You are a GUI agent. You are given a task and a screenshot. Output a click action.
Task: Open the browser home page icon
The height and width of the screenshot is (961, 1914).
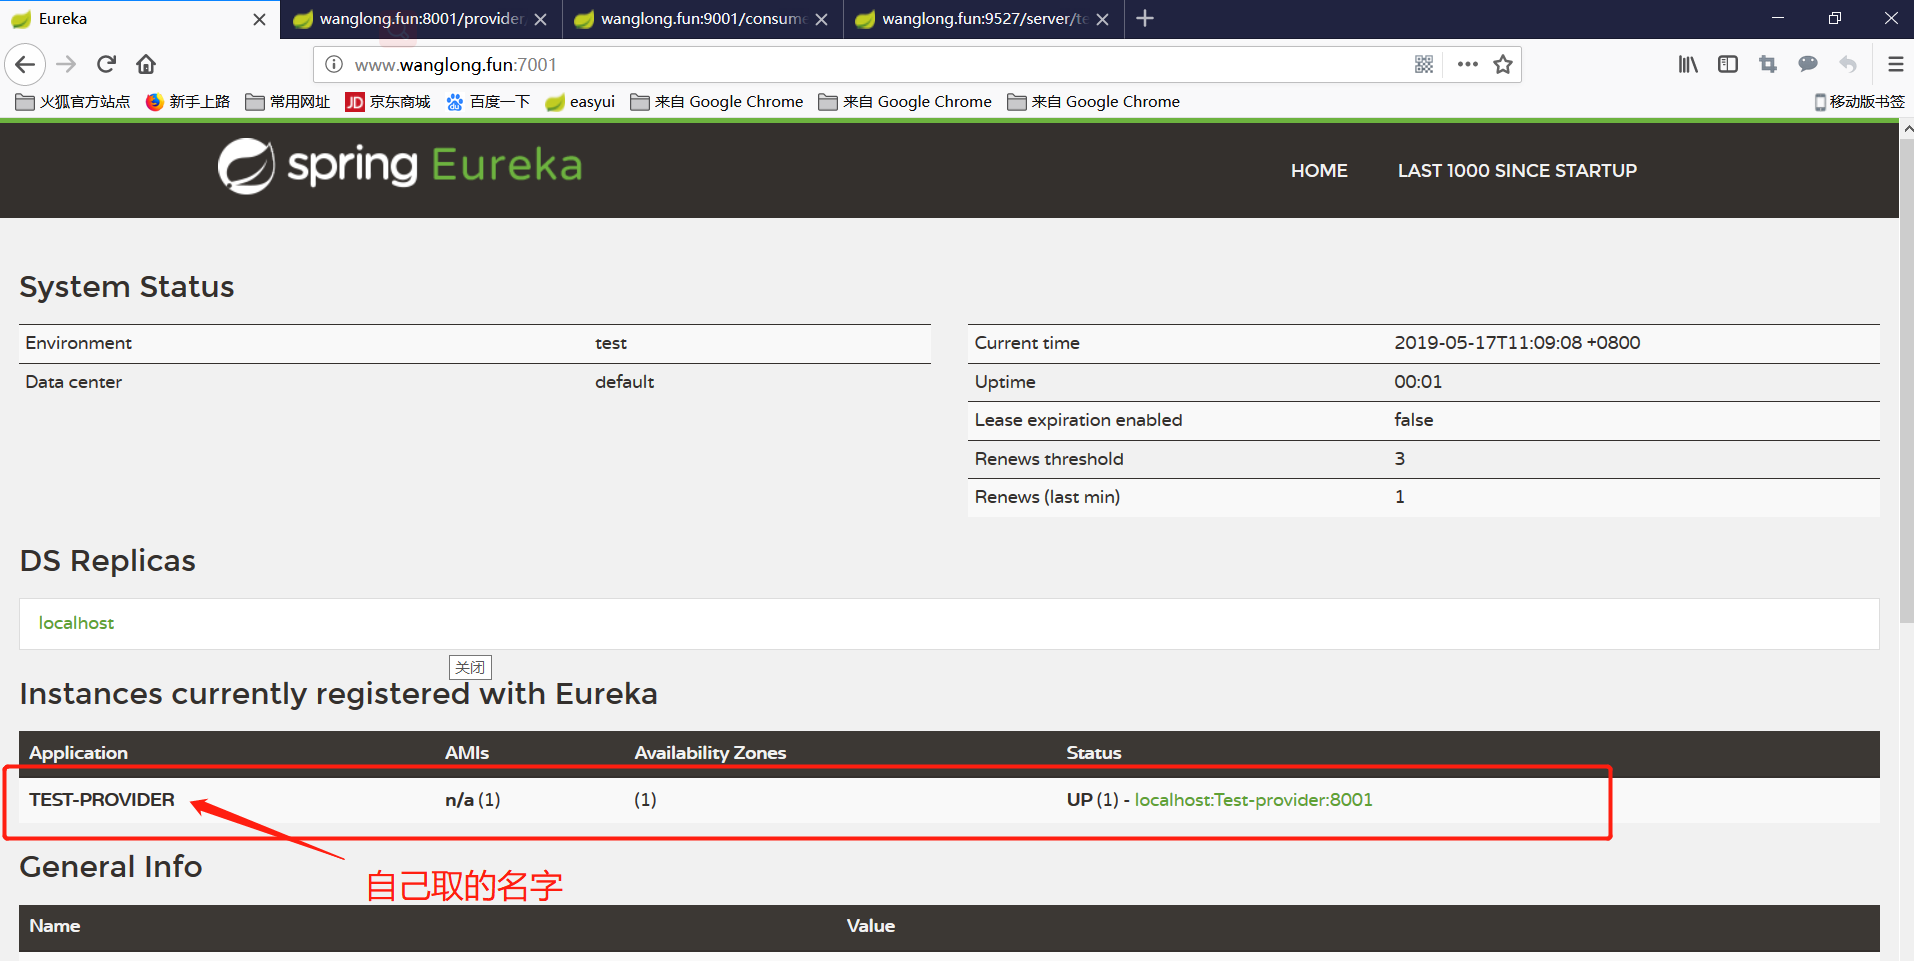pos(146,65)
